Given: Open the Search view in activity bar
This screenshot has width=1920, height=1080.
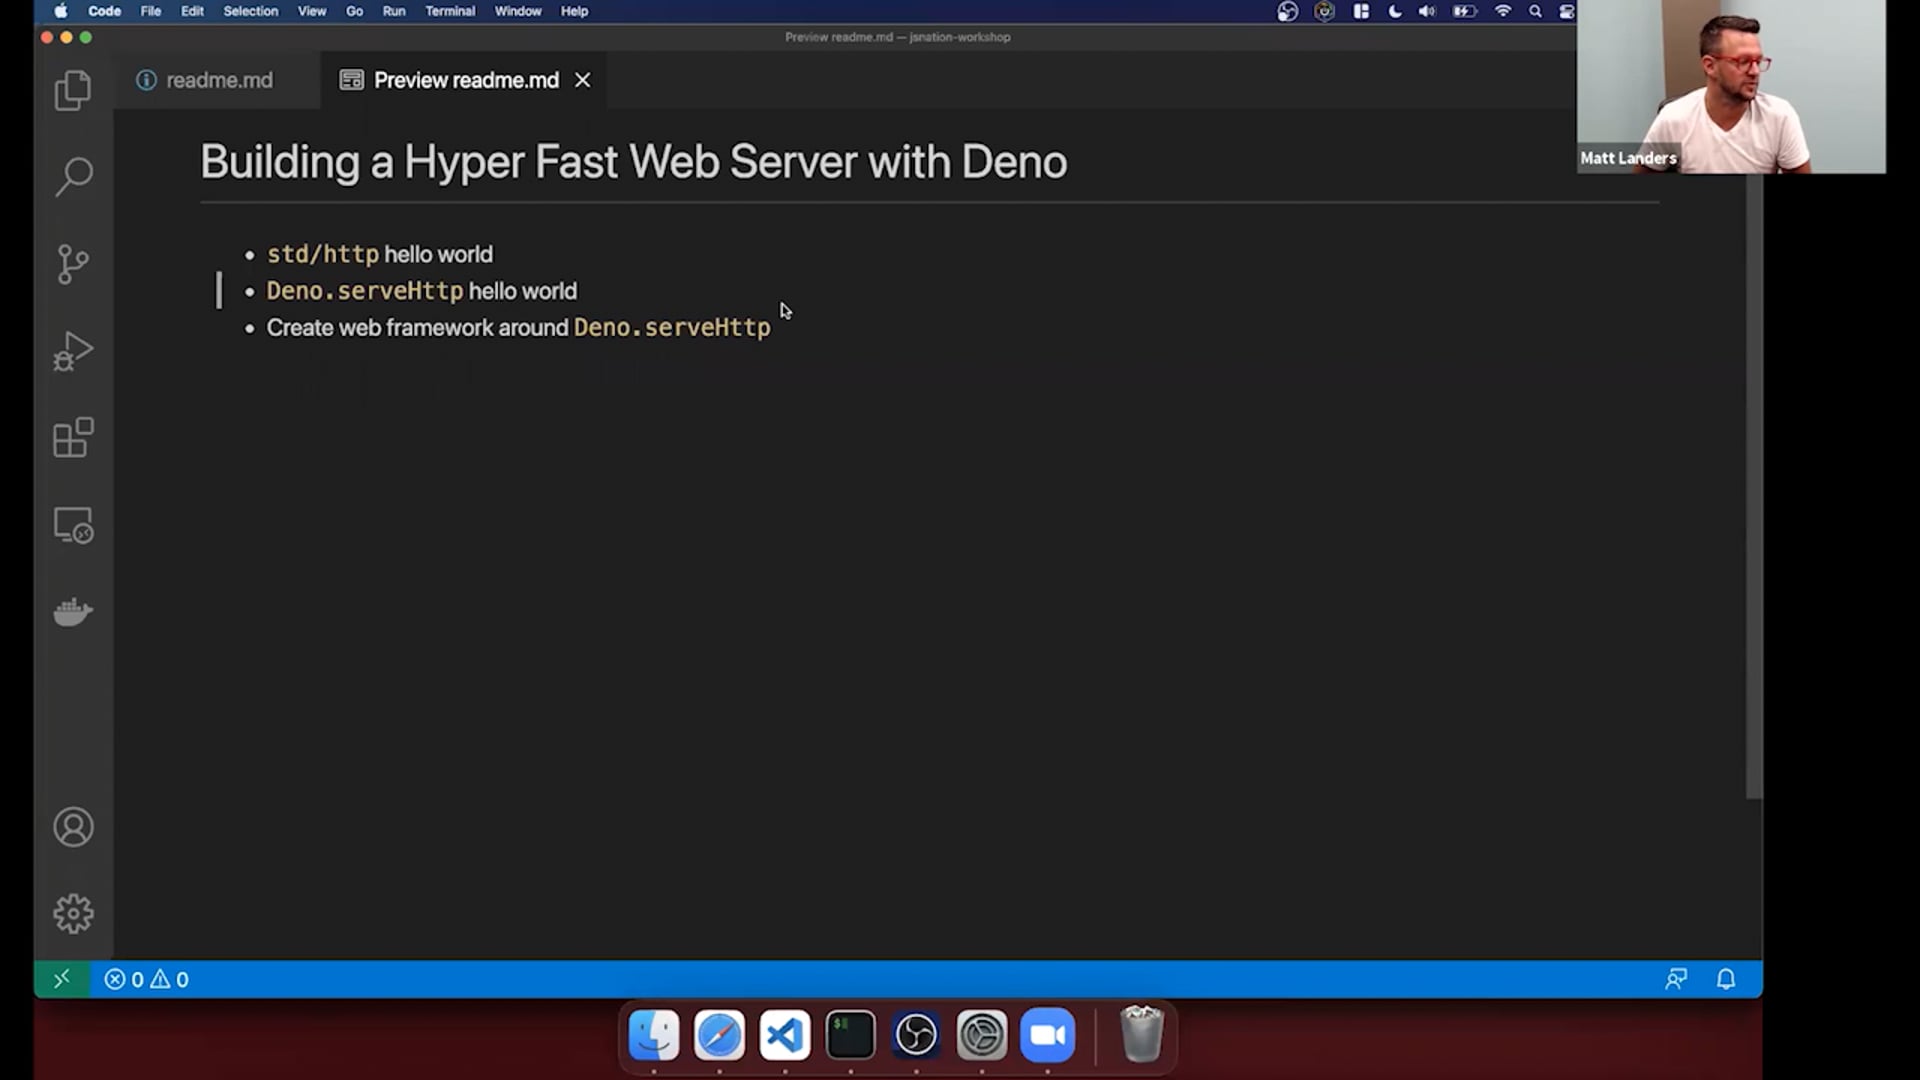Looking at the screenshot, I should pyautogui.click(x=73, y=177).
